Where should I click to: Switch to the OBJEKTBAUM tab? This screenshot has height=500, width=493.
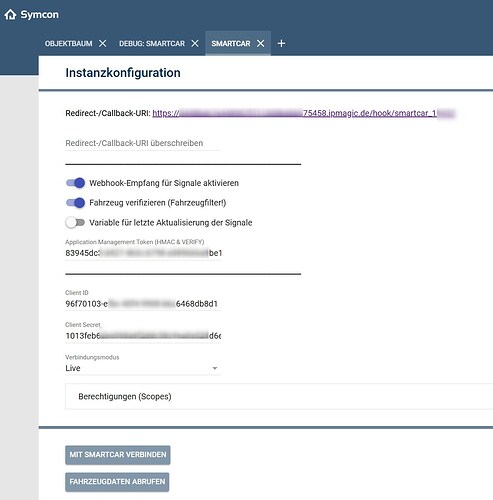pos(69,44)
